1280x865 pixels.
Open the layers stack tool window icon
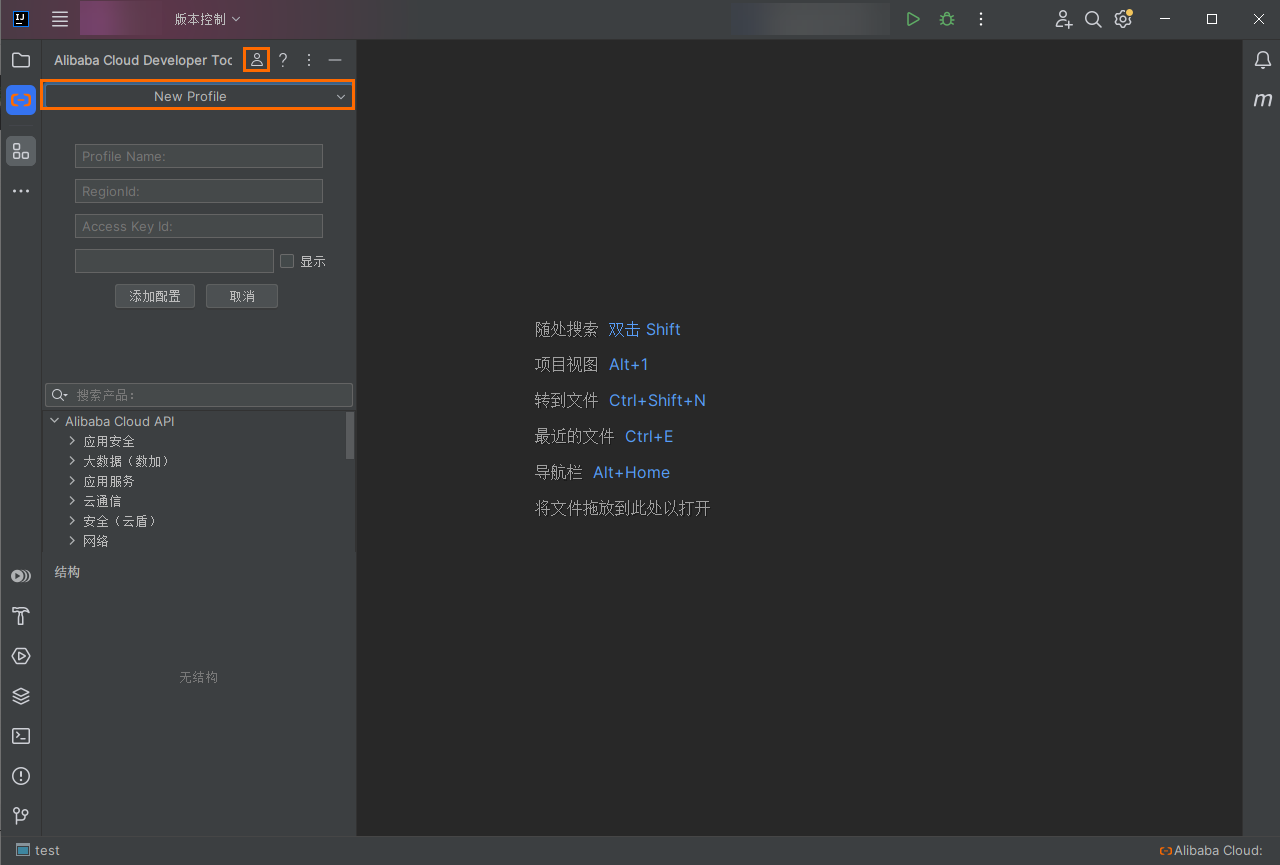(21, 696)
